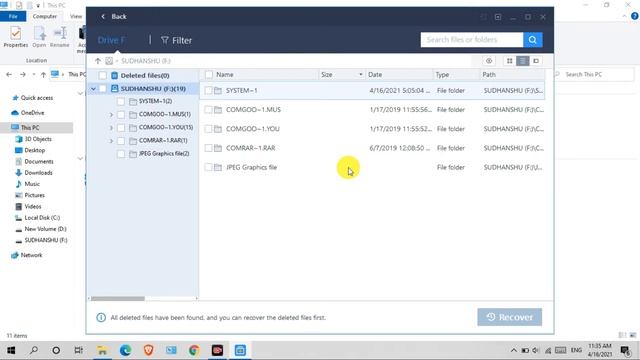Select This PC in Explorer sidebar

pyautogui.click(x=30, y=128)
